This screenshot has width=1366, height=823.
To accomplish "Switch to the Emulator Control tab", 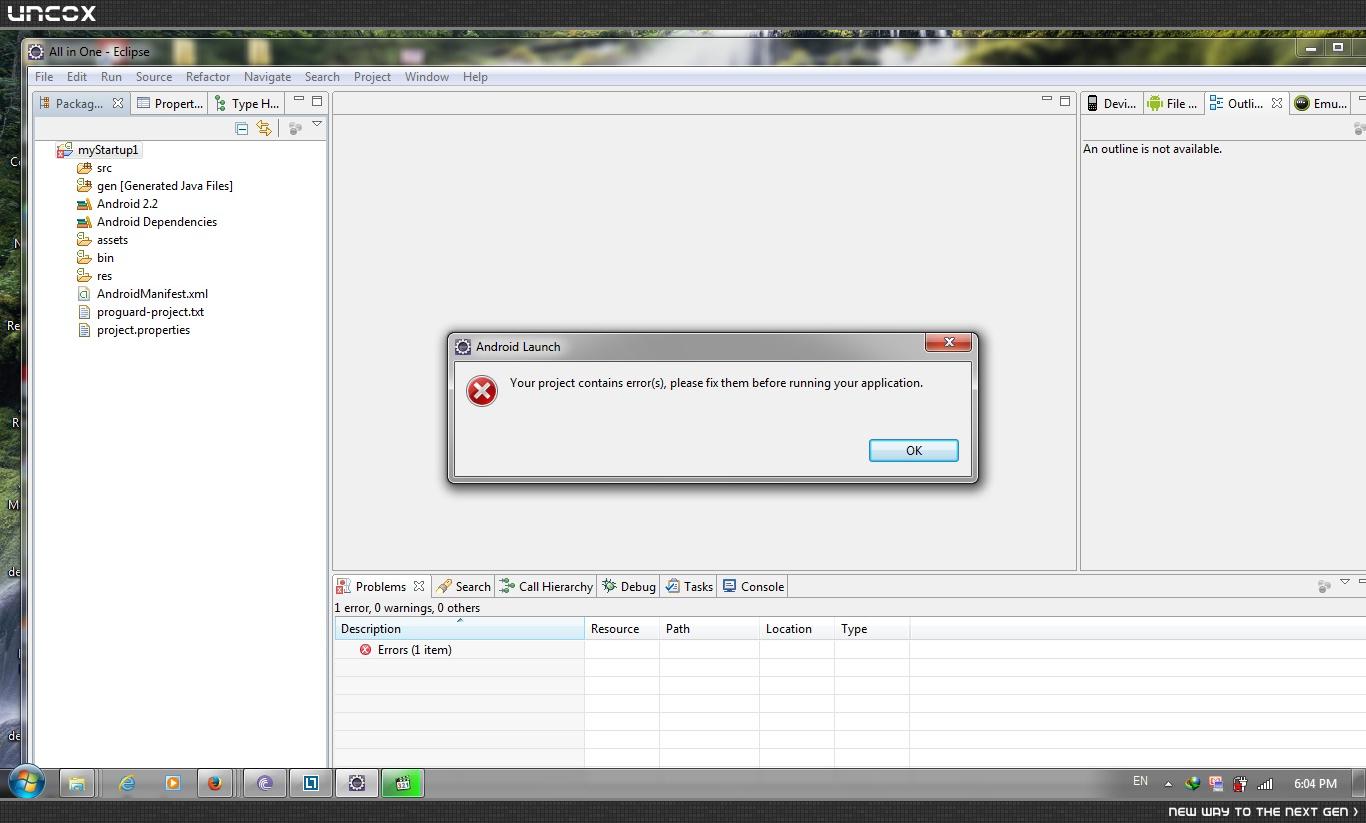I will (x=1320, y=103).
